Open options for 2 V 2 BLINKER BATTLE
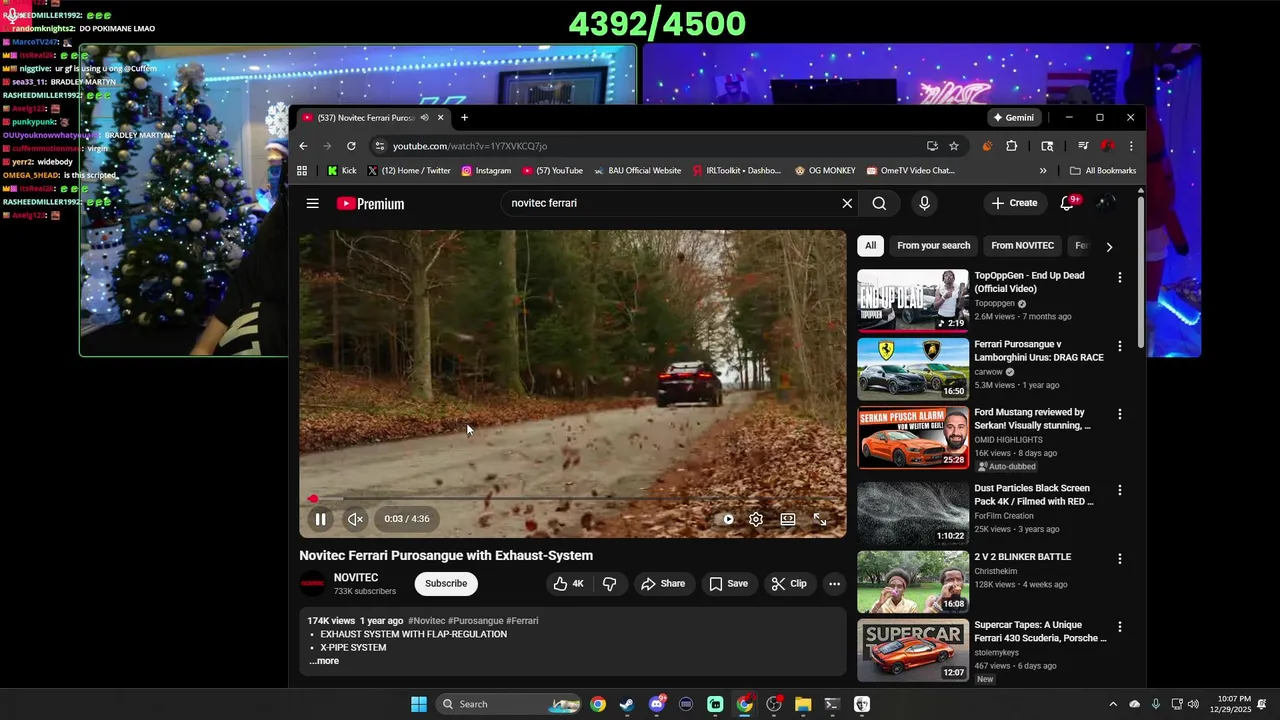Image resolution: width=1280 pixels, height=720 pixels. click(1119, 558)
